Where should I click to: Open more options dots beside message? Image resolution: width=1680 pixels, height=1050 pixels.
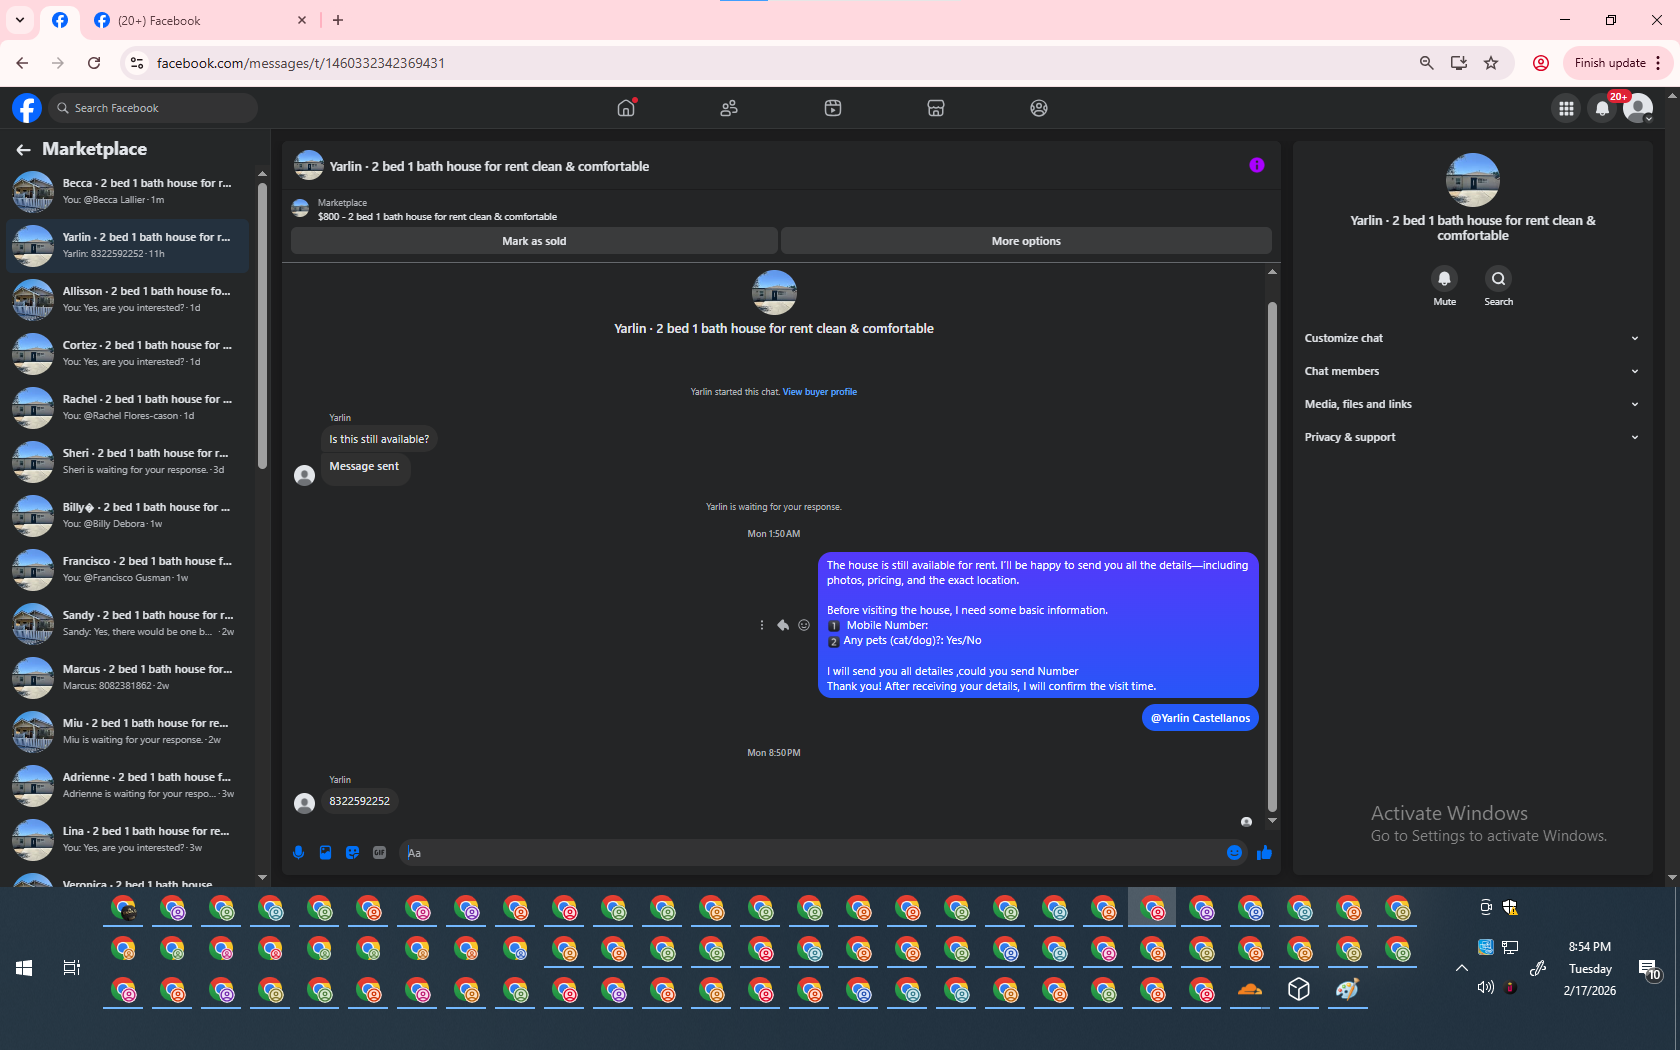(762, 625)
